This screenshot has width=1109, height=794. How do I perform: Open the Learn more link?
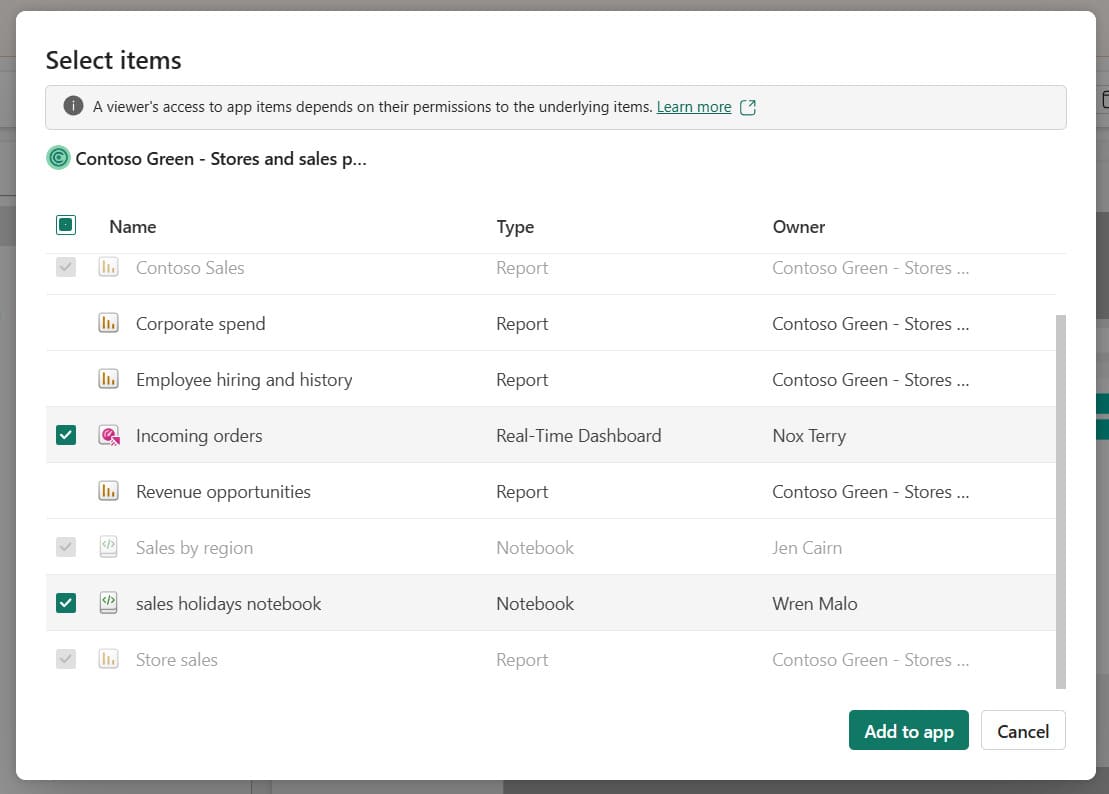693,107
